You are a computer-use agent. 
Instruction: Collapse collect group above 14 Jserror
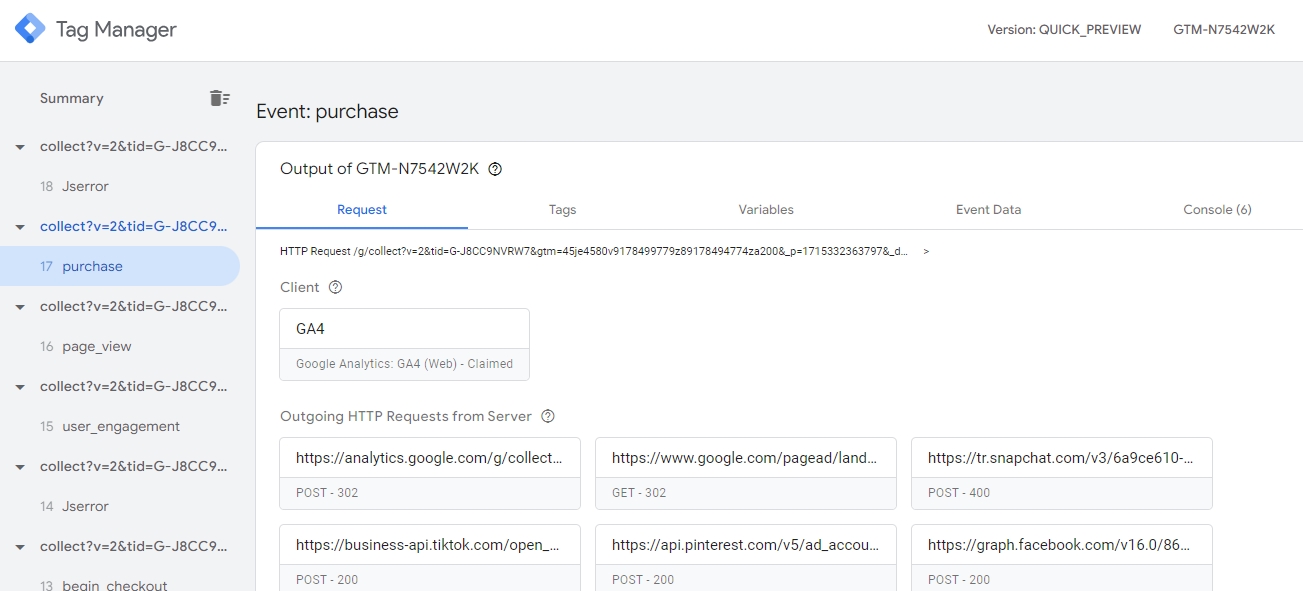tap(20, 467)
